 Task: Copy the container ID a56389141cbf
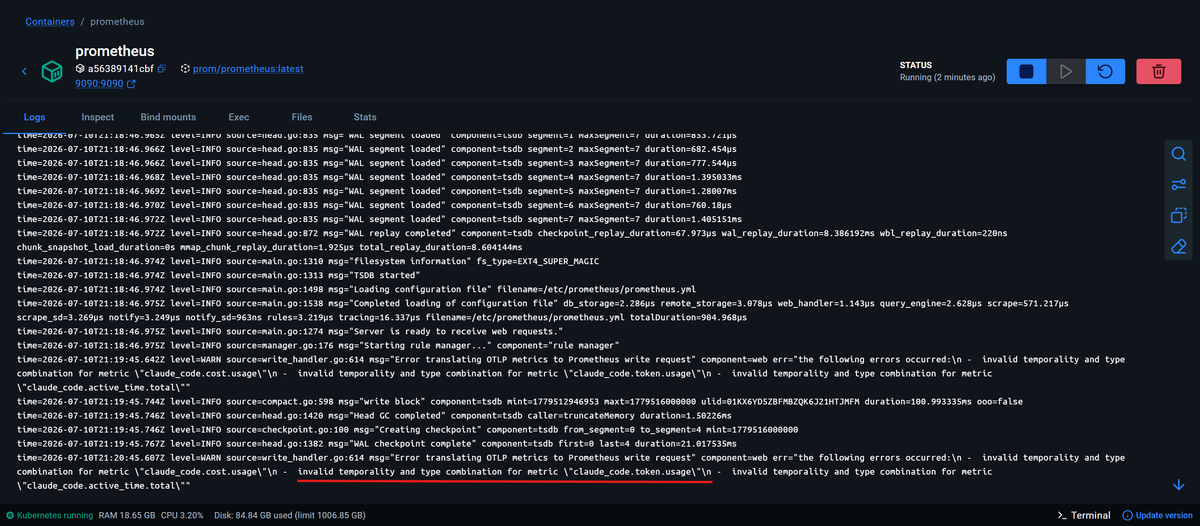tap(164, 69)
